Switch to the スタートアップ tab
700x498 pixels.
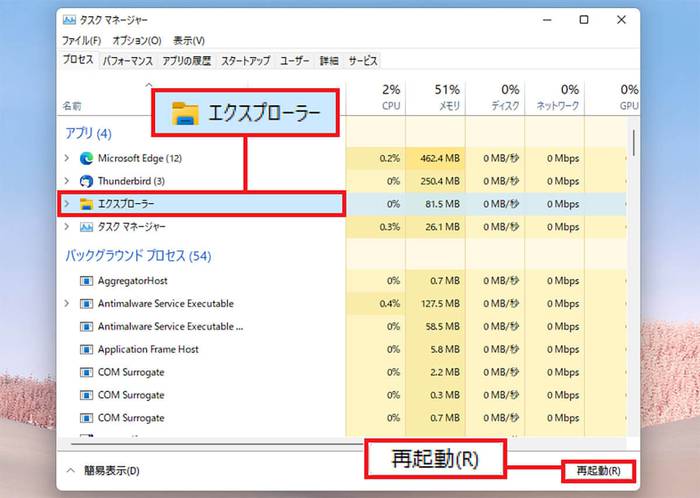pyautogui.click(x=246, y=61)
